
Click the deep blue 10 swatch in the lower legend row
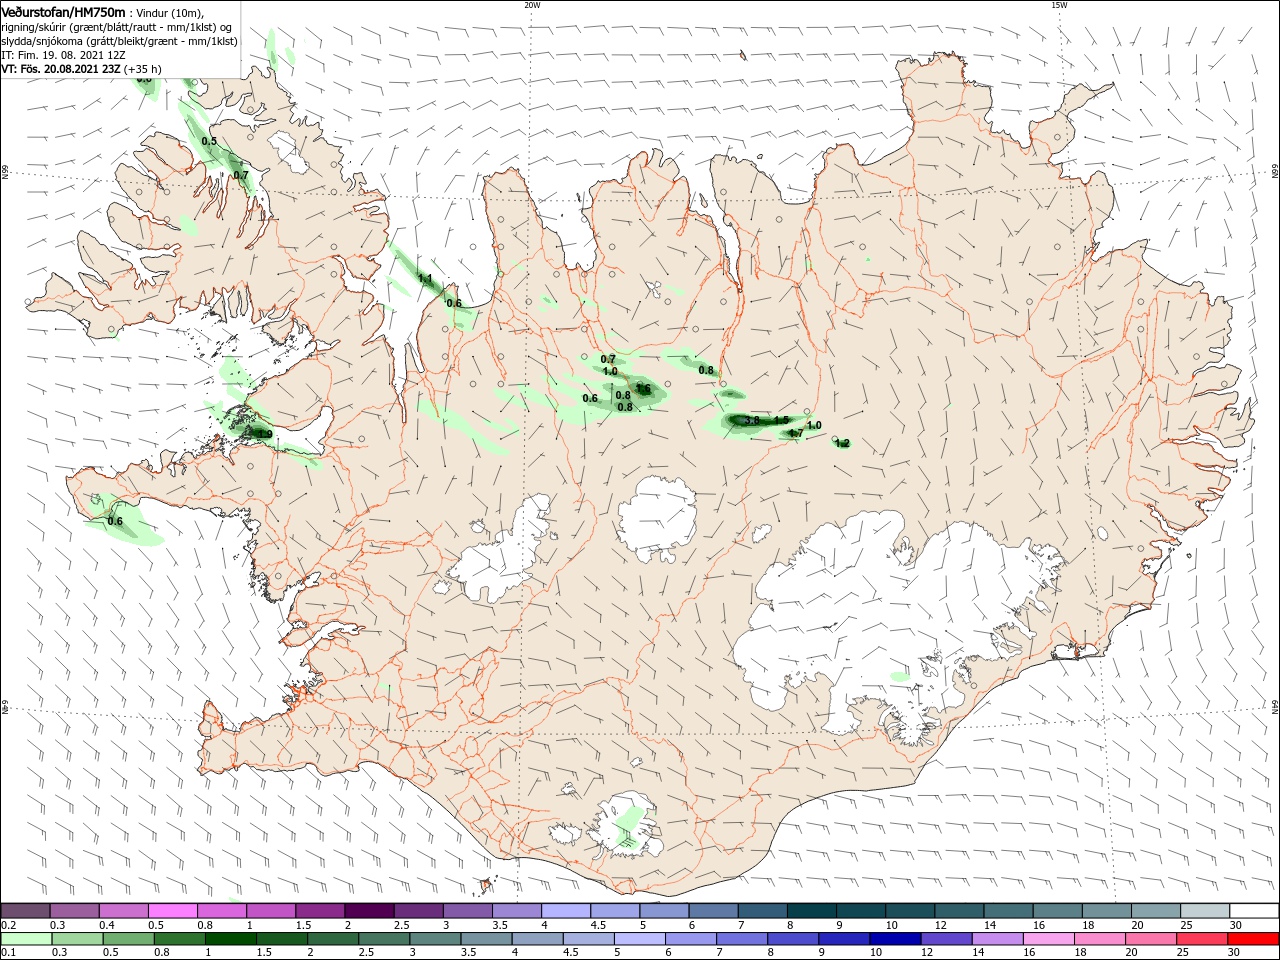click(x=895, y=939)
